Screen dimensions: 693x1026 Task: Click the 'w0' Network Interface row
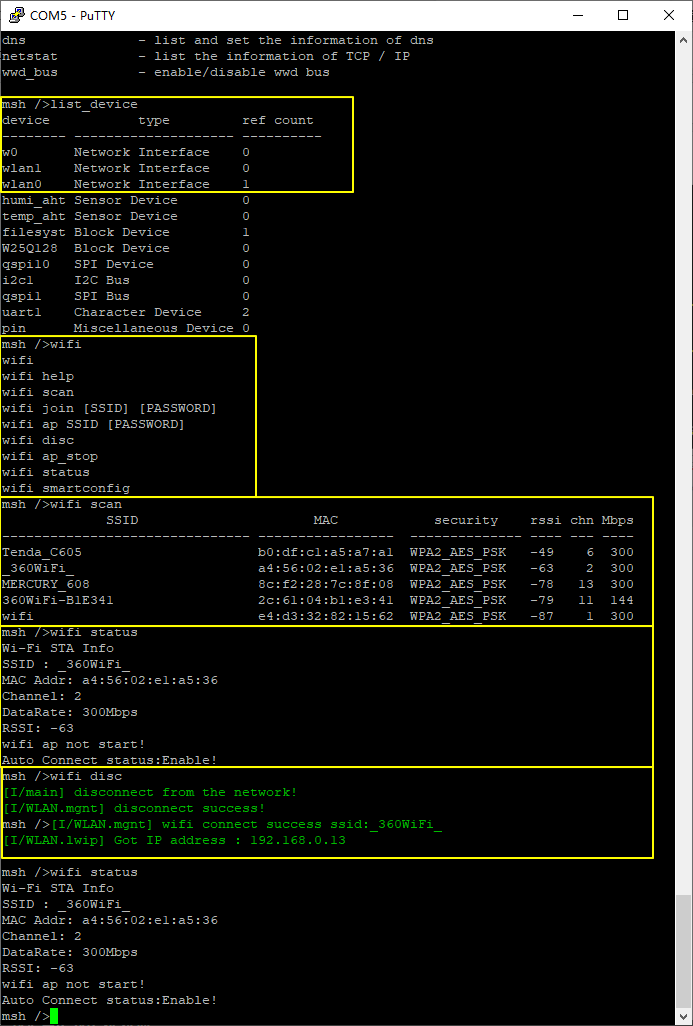[x=126, y=152]
